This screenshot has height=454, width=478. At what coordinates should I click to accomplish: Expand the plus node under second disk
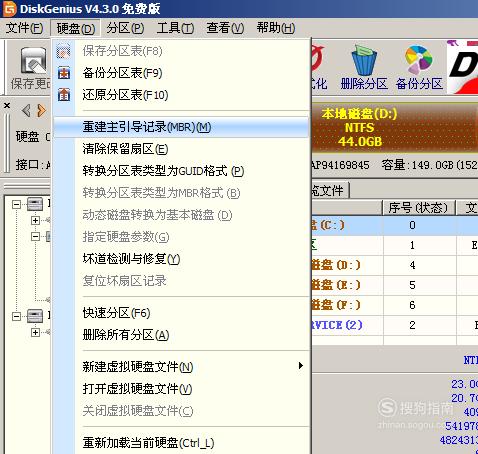(35, 332)
